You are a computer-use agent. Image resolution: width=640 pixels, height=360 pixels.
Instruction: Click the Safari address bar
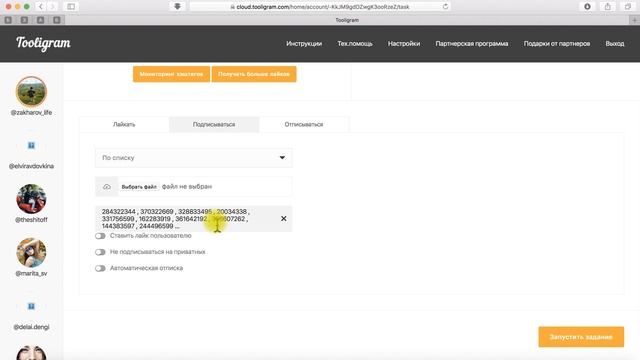[320, 7]
